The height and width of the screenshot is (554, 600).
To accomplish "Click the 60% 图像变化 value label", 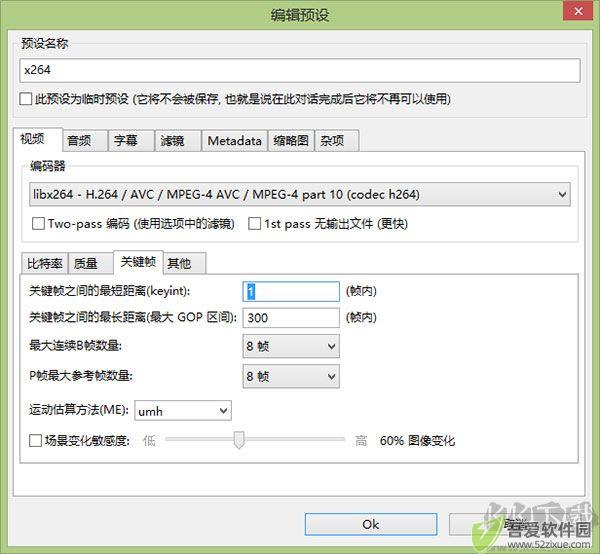I will point(417,441).
